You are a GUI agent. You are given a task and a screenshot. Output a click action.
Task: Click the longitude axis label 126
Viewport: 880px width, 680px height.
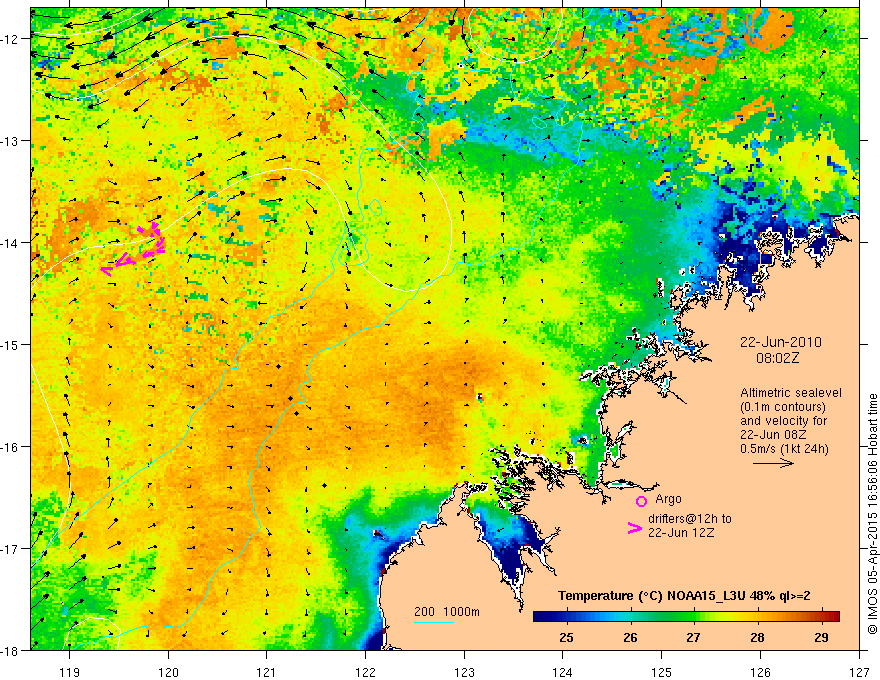click(760, 672)
